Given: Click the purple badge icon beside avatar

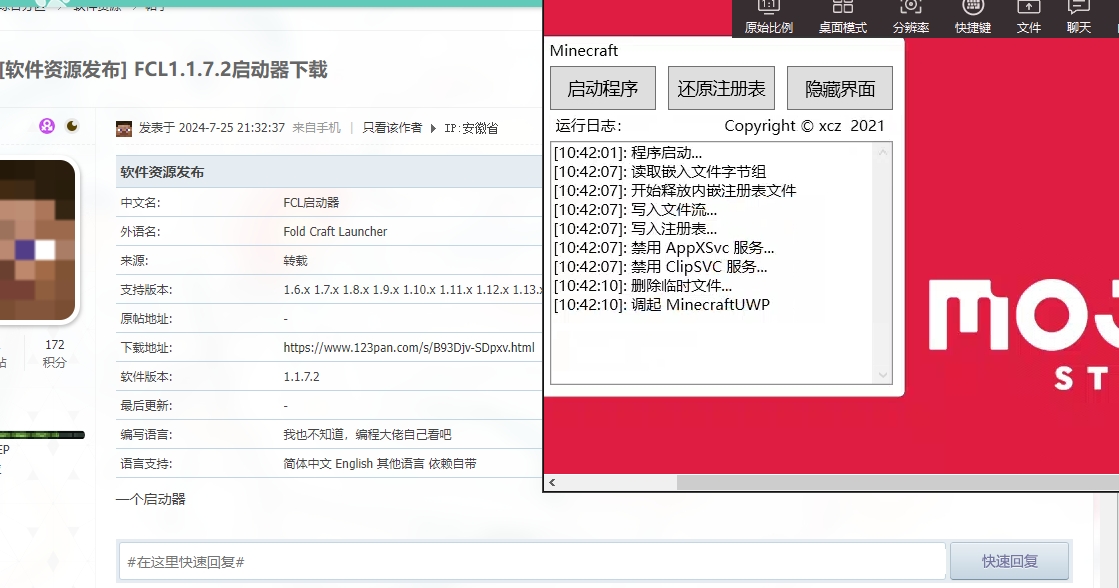Looking at the screenshot, I should pos(46,126).
